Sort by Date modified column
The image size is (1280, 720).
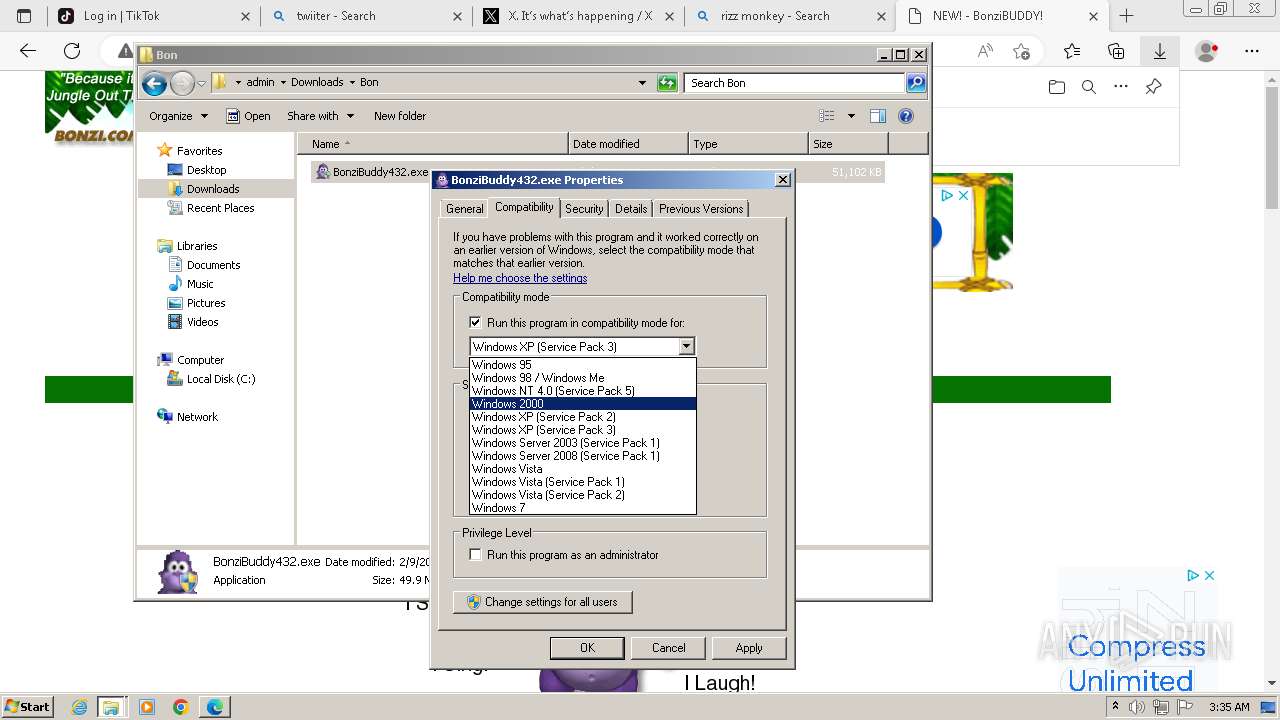click(628, 144)
